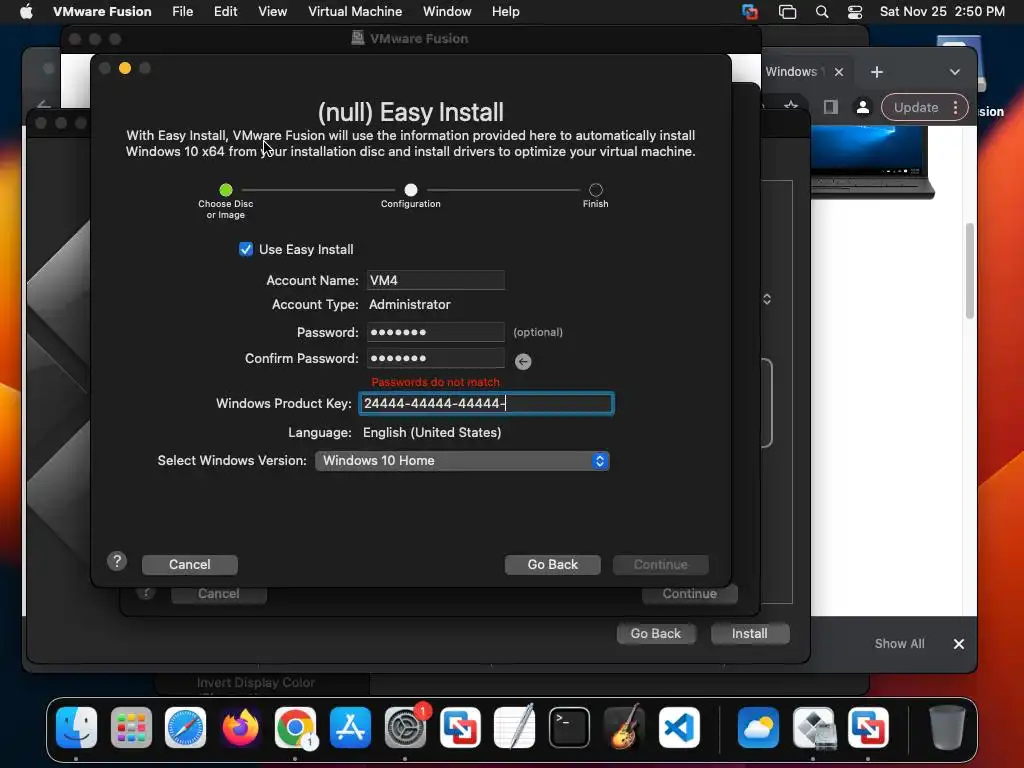Open the Edit menu
The width and height of the screenshot is (1024, 768).
coord(225,11)
